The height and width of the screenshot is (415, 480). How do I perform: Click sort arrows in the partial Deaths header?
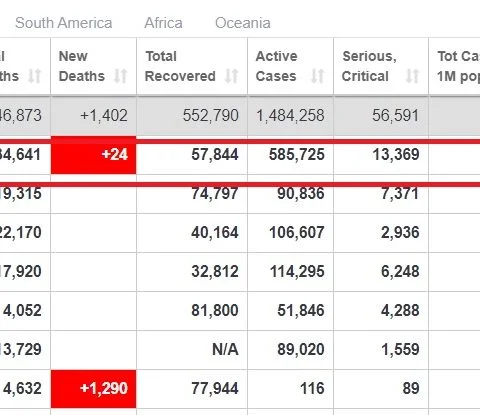[34, 76]
